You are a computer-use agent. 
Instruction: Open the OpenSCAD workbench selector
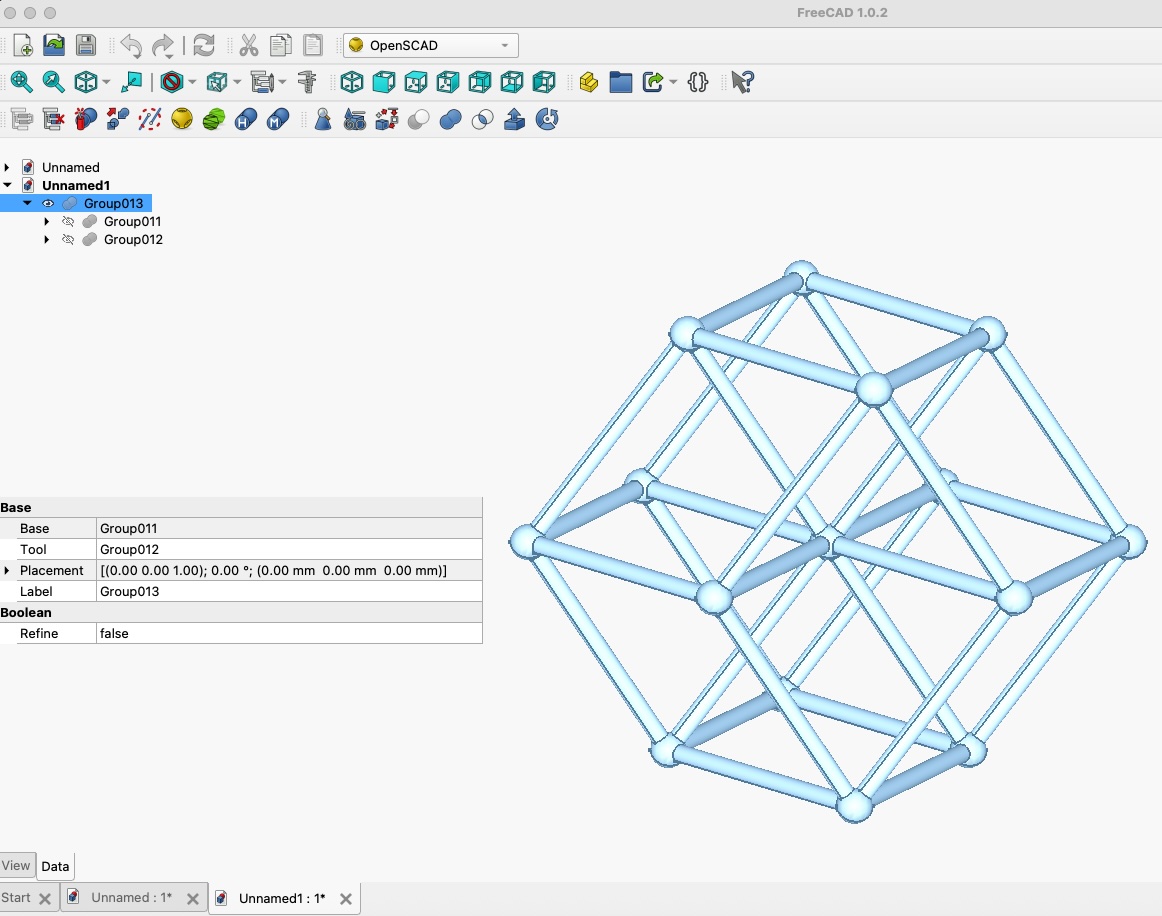coord(430,45)
